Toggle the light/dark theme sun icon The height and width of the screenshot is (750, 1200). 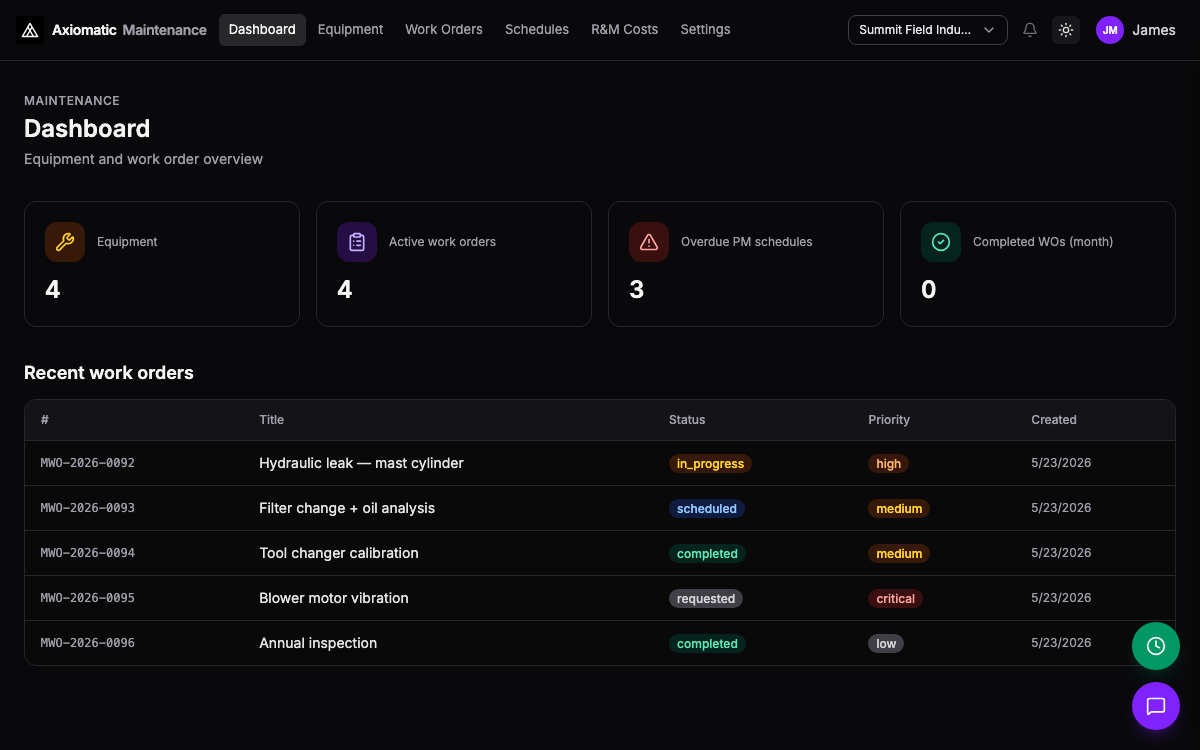(x=1066, y=30)
